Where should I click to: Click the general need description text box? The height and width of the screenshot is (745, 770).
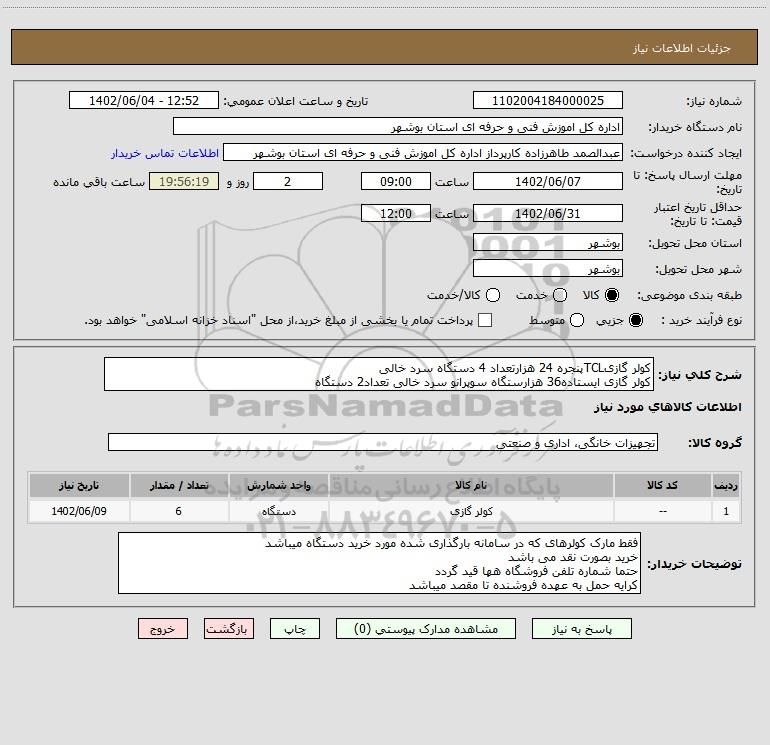379,374
